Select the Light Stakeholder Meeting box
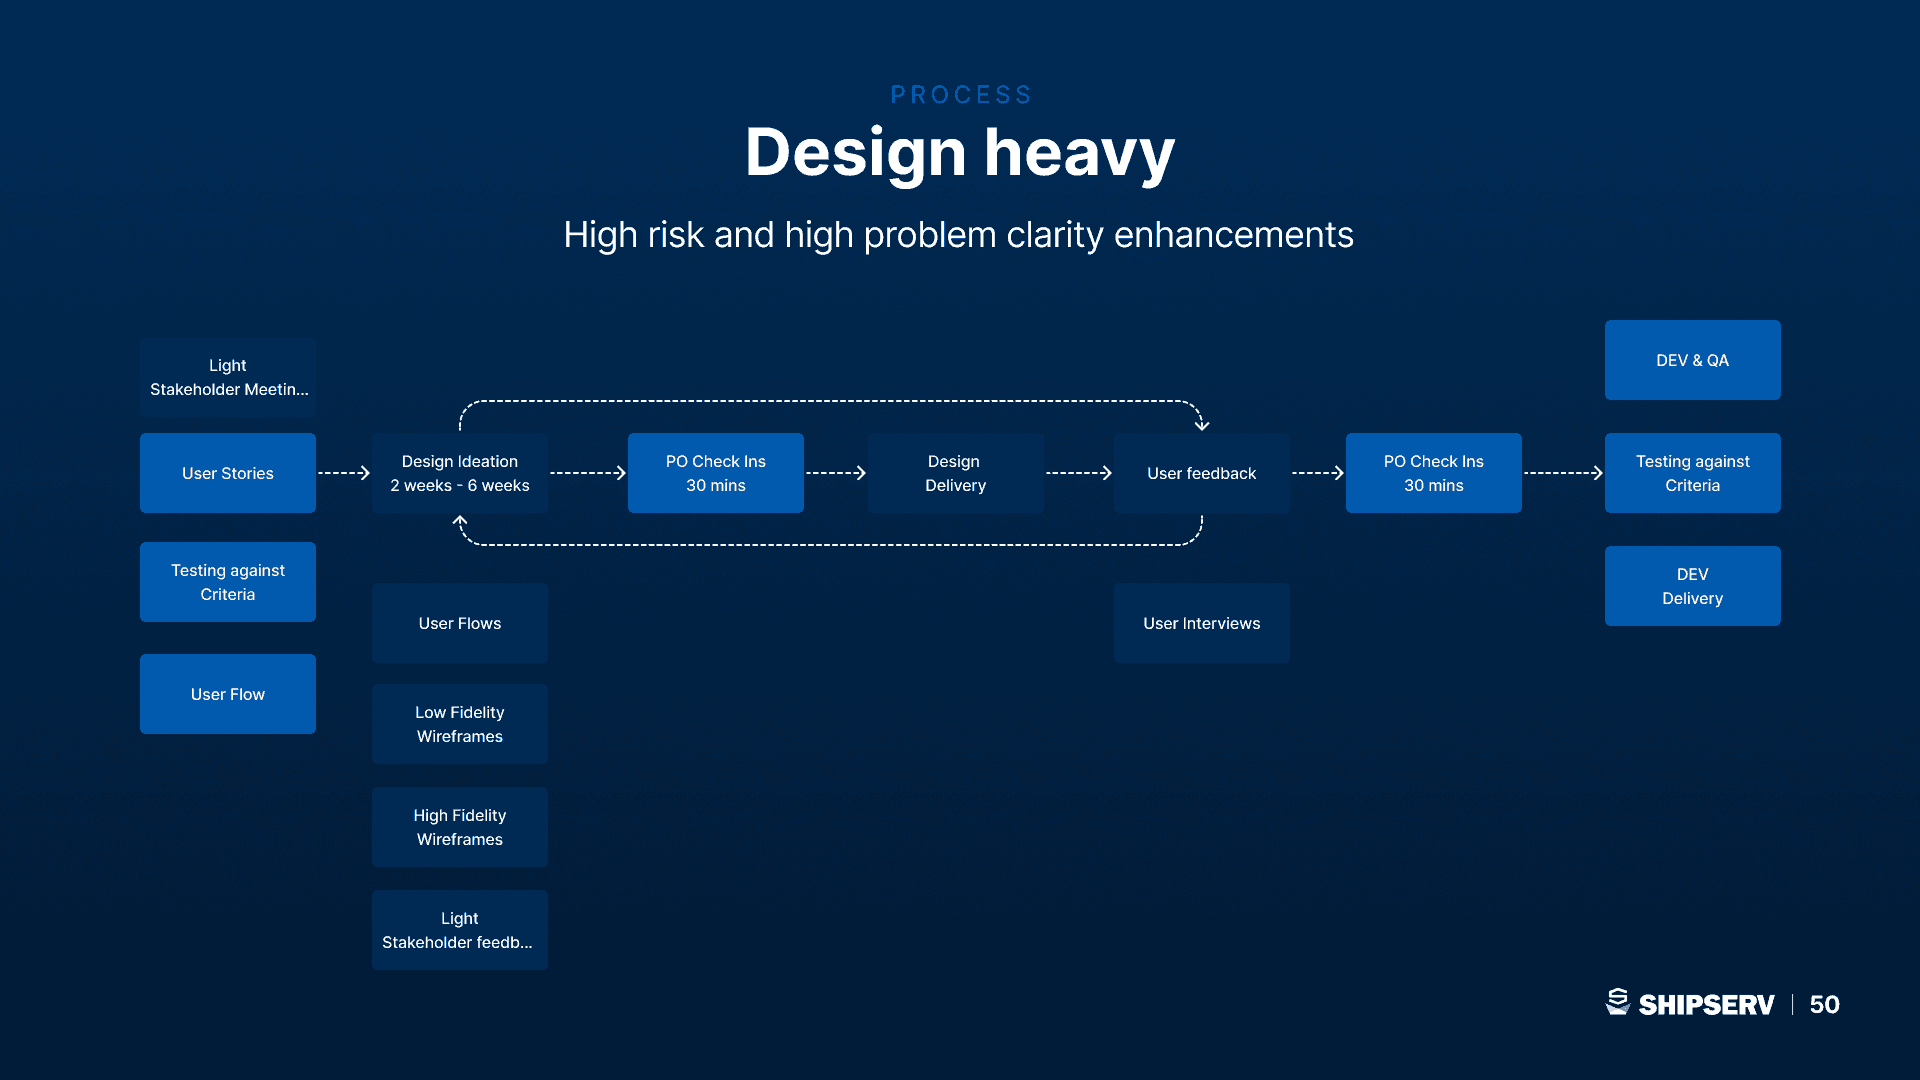This screenshot has height=1080, width=1920. pyautogui.click(x=228, y=377)
